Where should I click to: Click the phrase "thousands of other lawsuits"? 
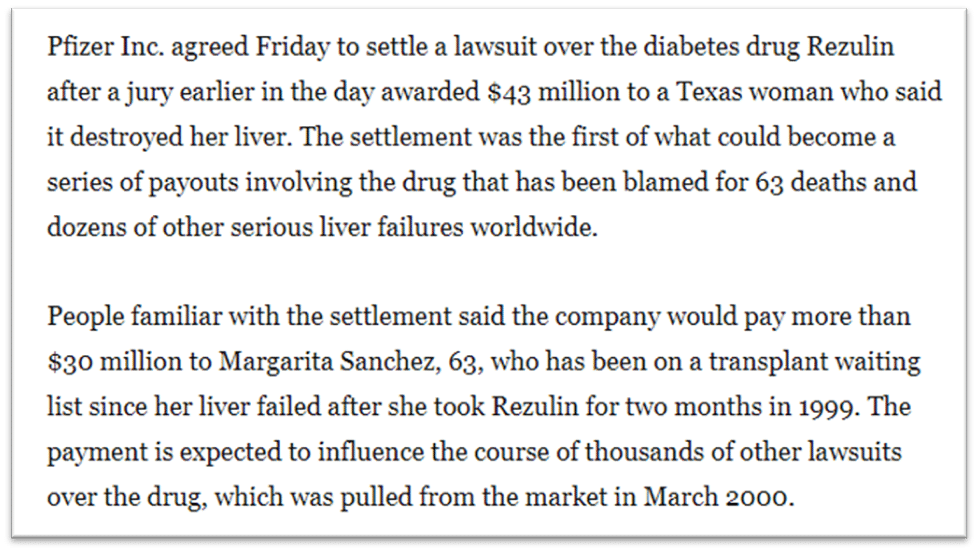[743, 452]
